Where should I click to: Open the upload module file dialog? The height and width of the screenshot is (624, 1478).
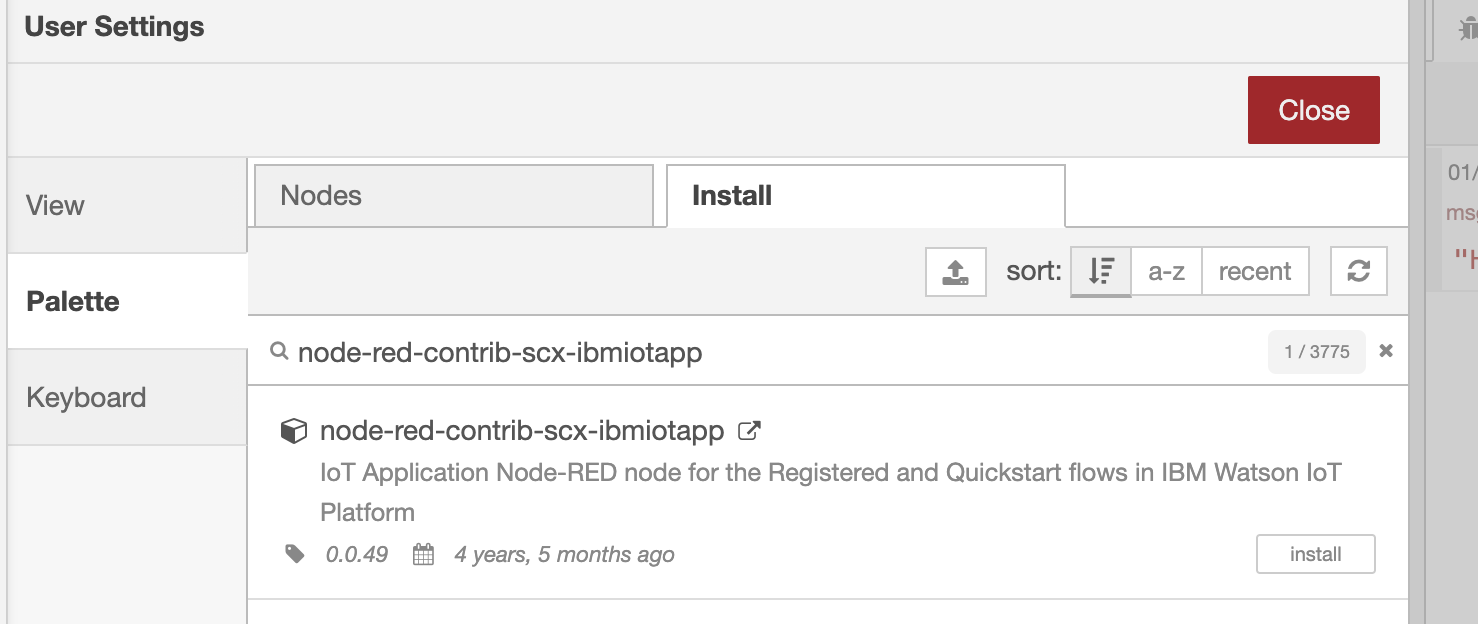point(955,271)
